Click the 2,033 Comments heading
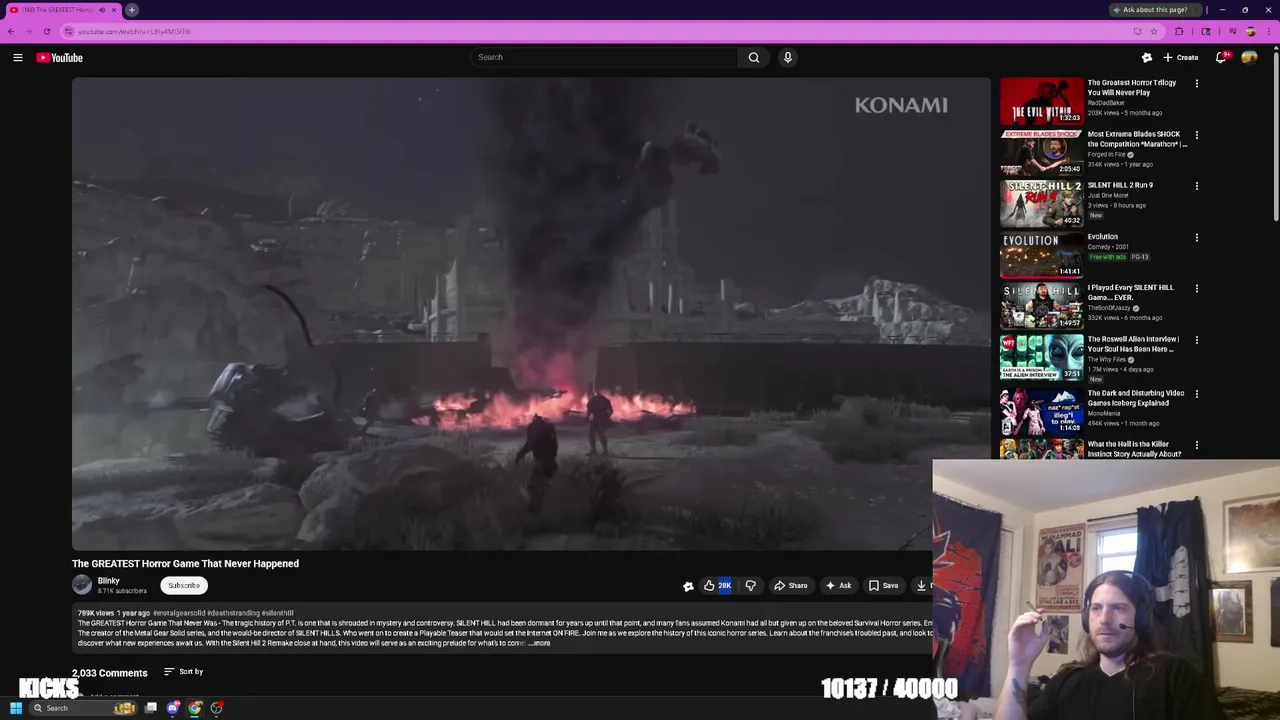 point(109,673)
